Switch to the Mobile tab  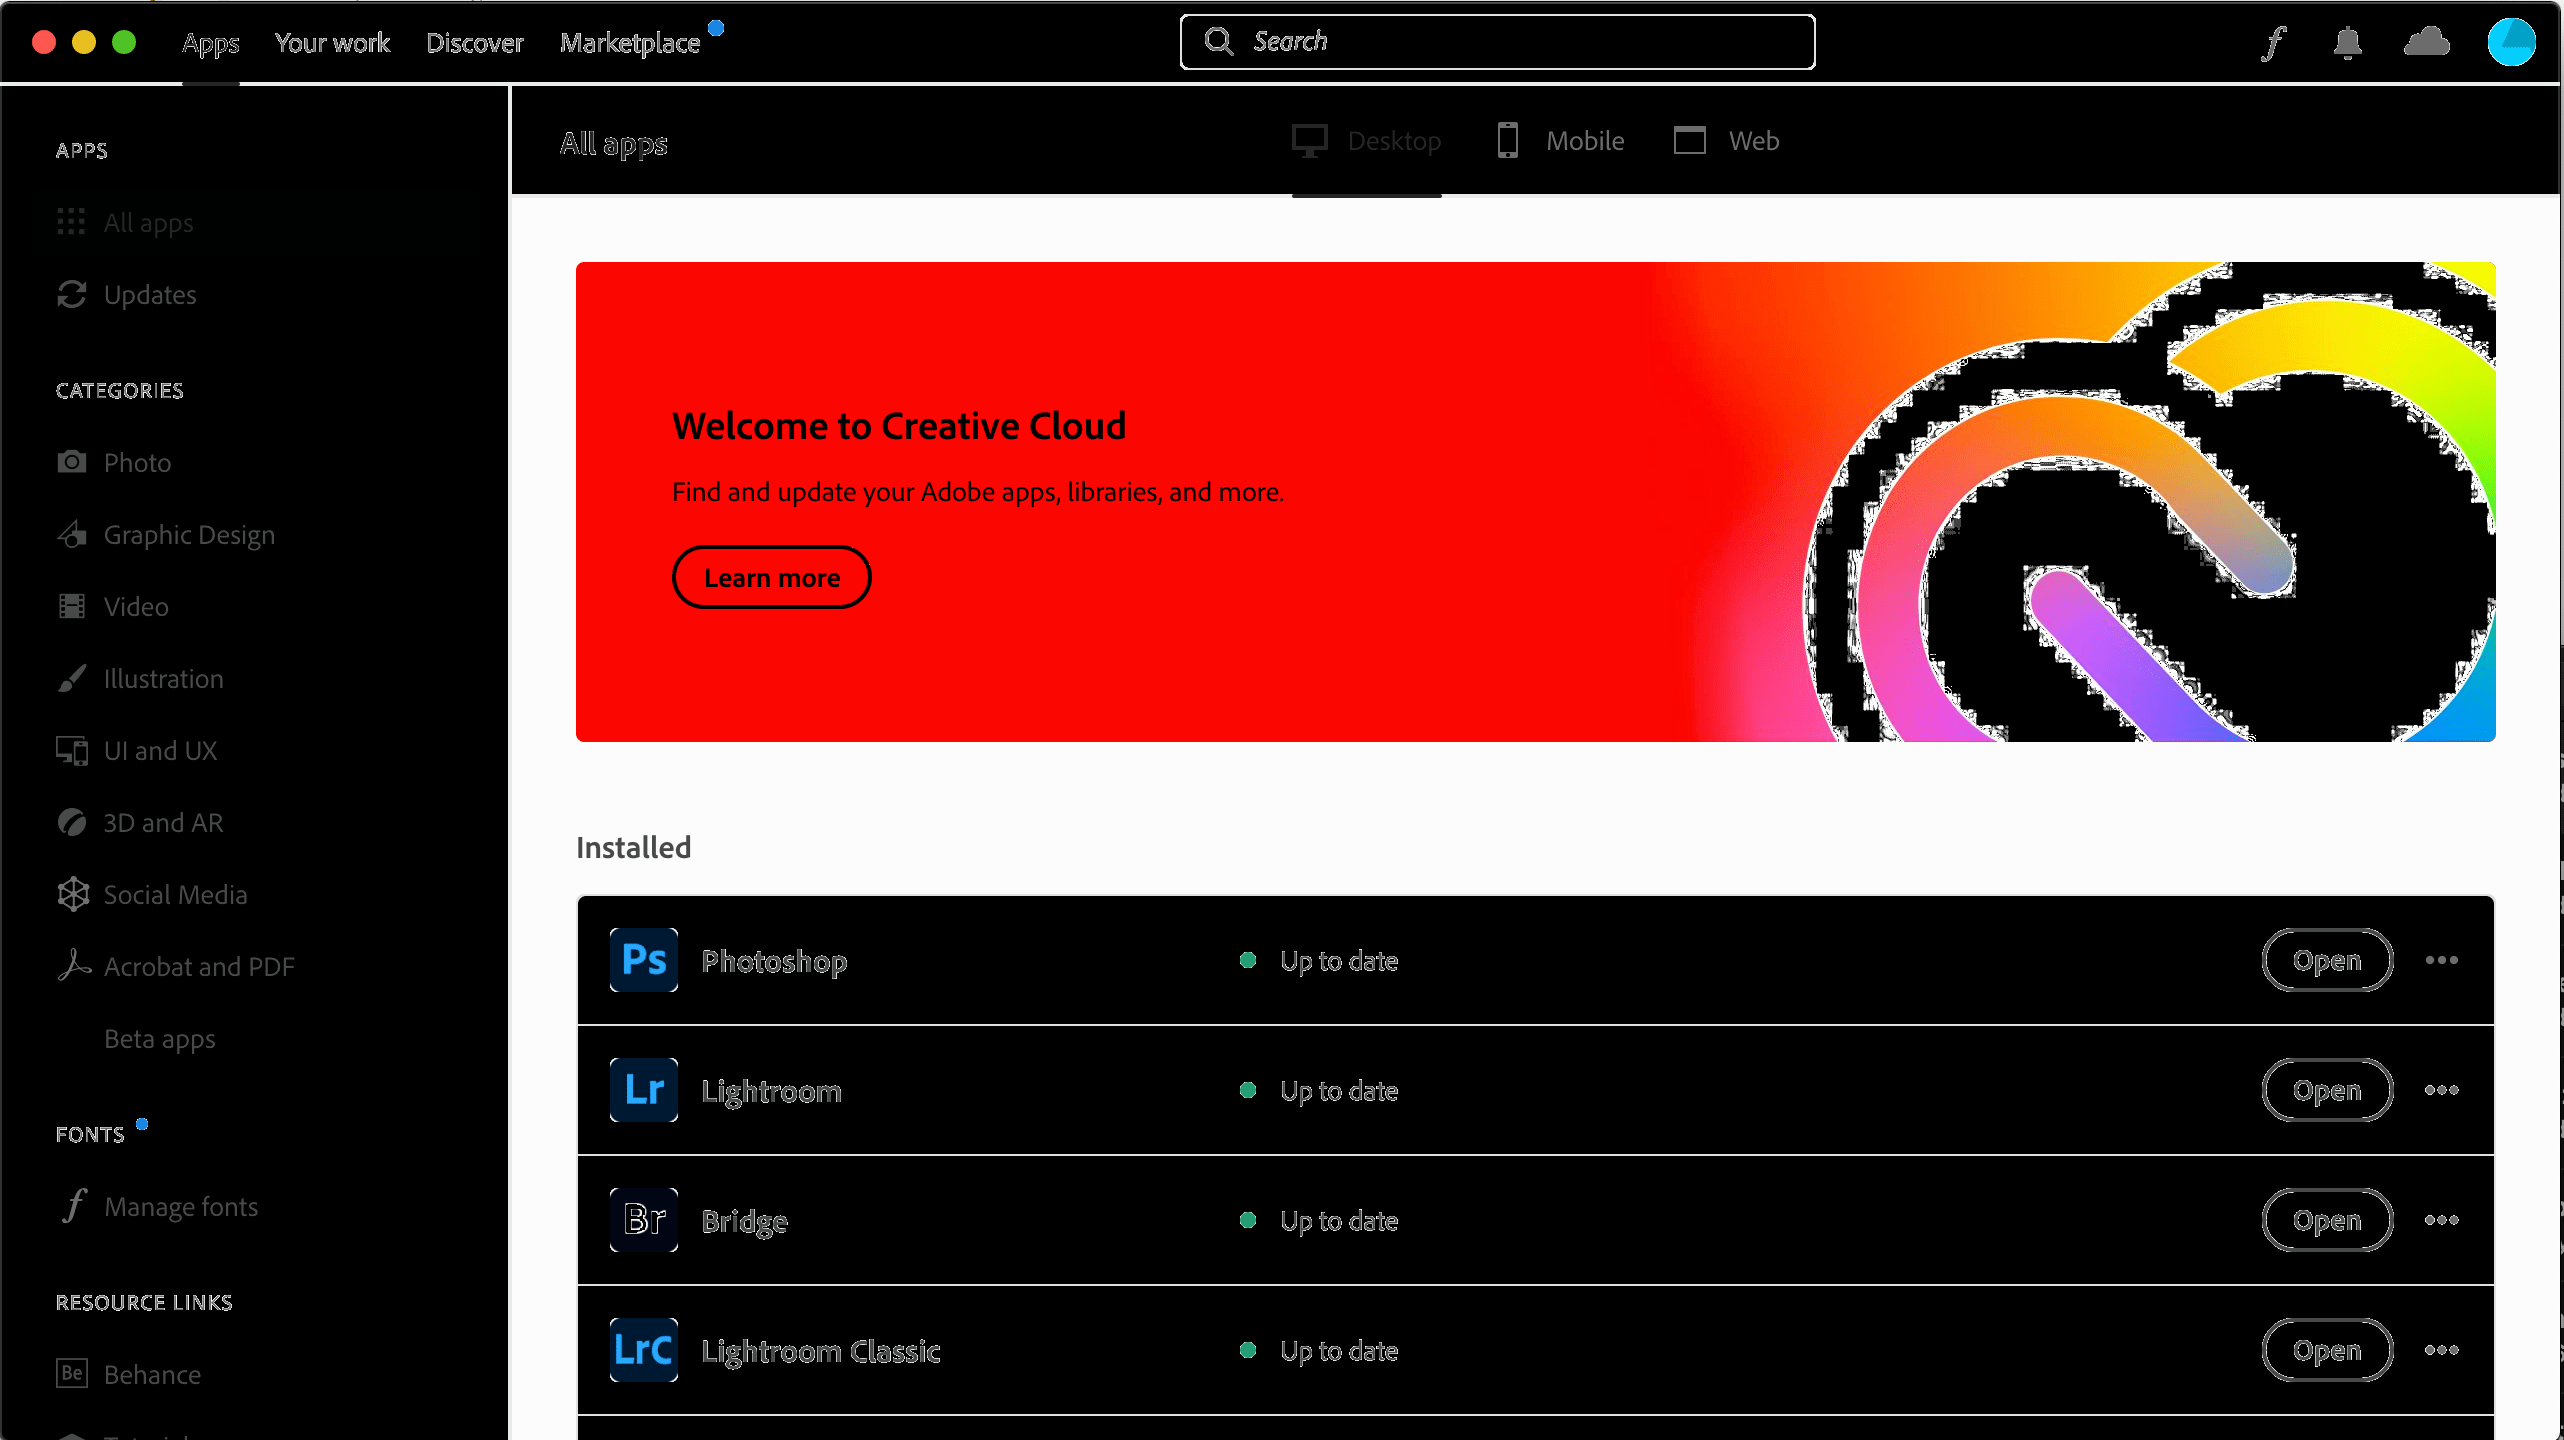(1562, 141)
